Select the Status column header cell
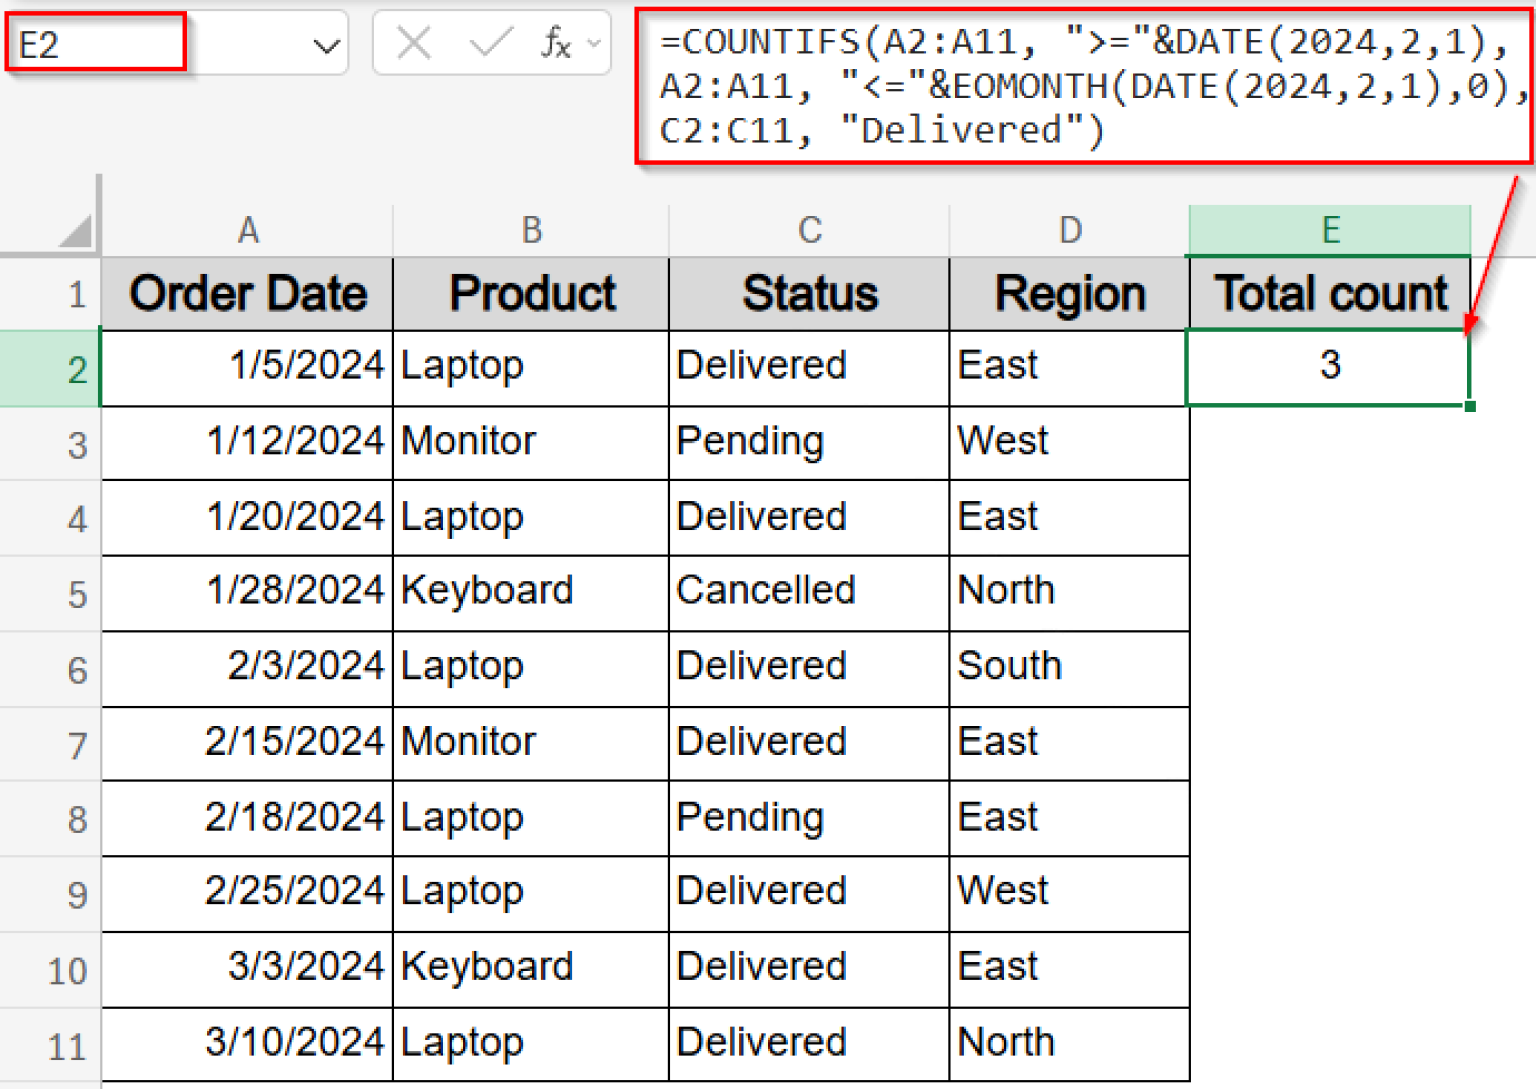 click(x=809, y=293)
